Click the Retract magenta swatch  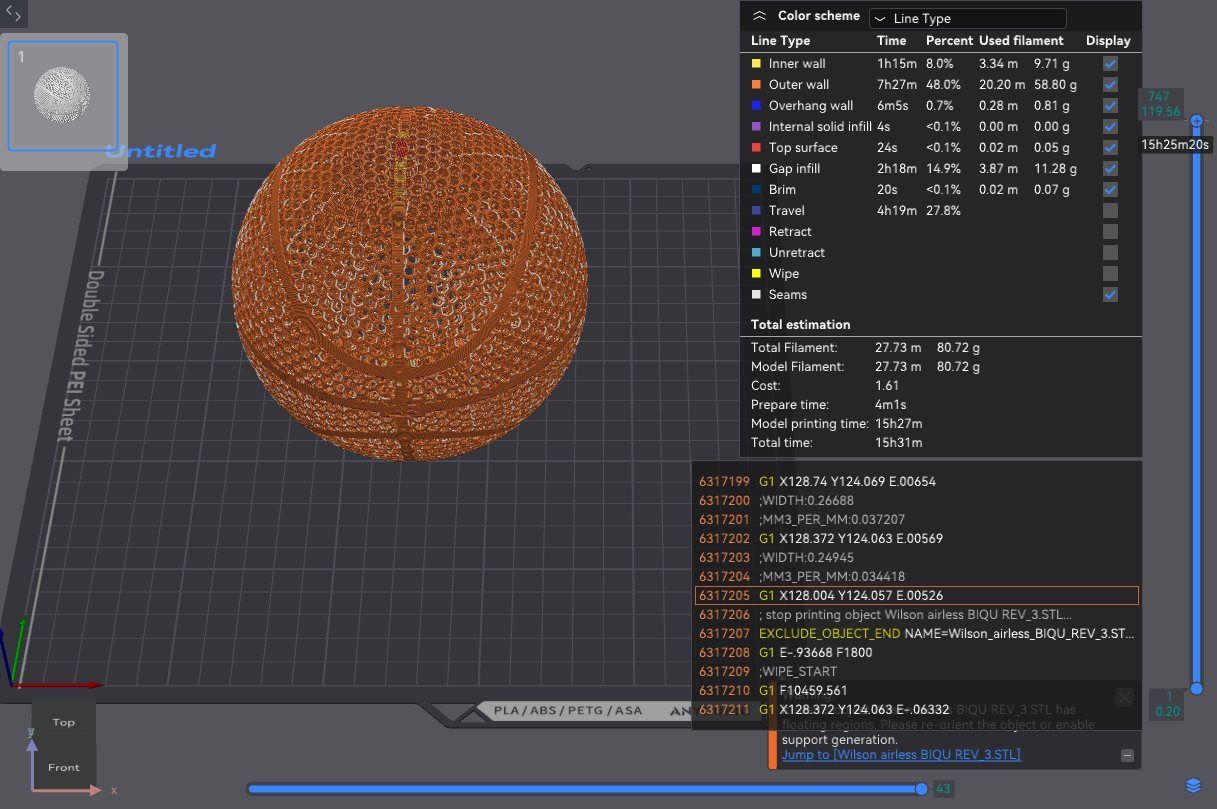pyautogui.click(x=756, y=231)
